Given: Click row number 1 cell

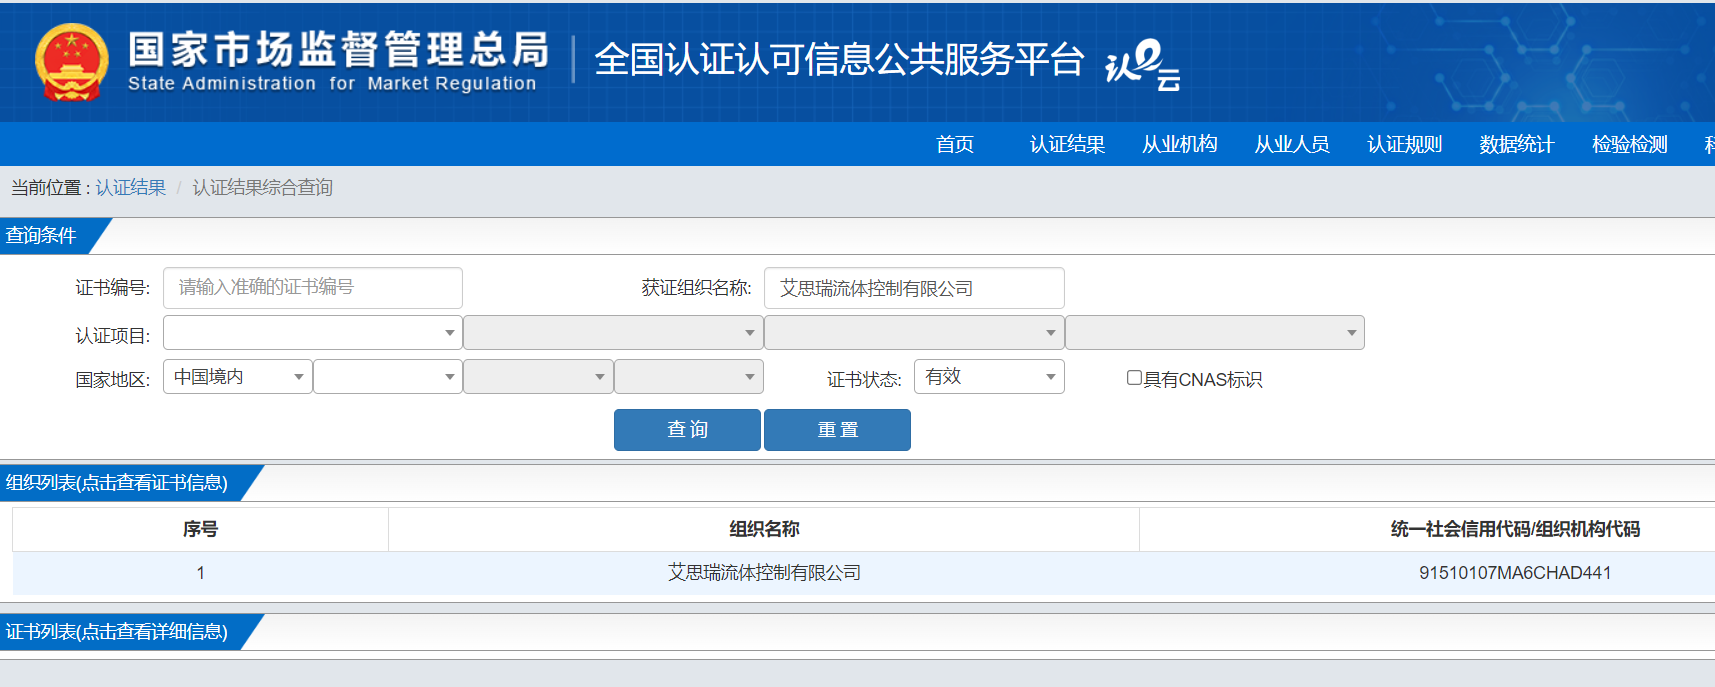Looking at the screenshot, I should pyautogui.click(x=200, y=573).
